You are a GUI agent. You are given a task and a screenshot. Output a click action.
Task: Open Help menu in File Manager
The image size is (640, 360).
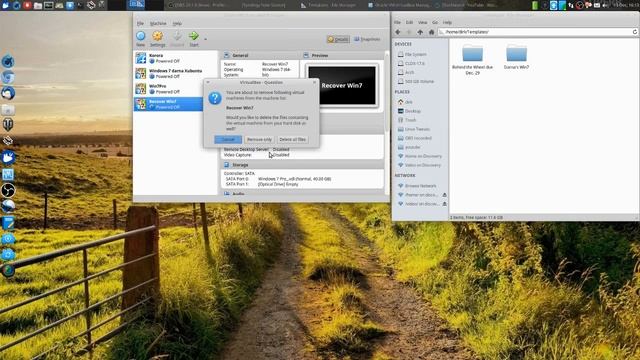pyautogui.click(x=447, y=22)
